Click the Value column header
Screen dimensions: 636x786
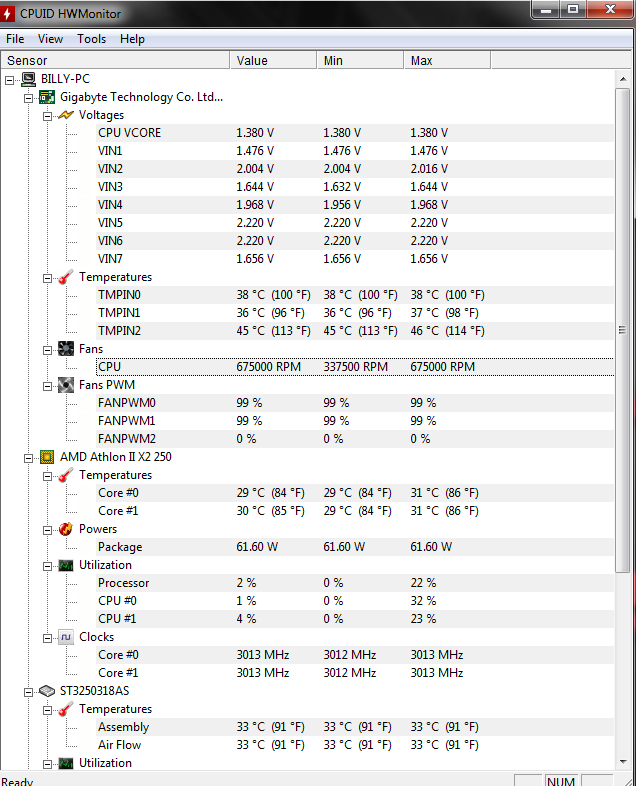[273, 60]
